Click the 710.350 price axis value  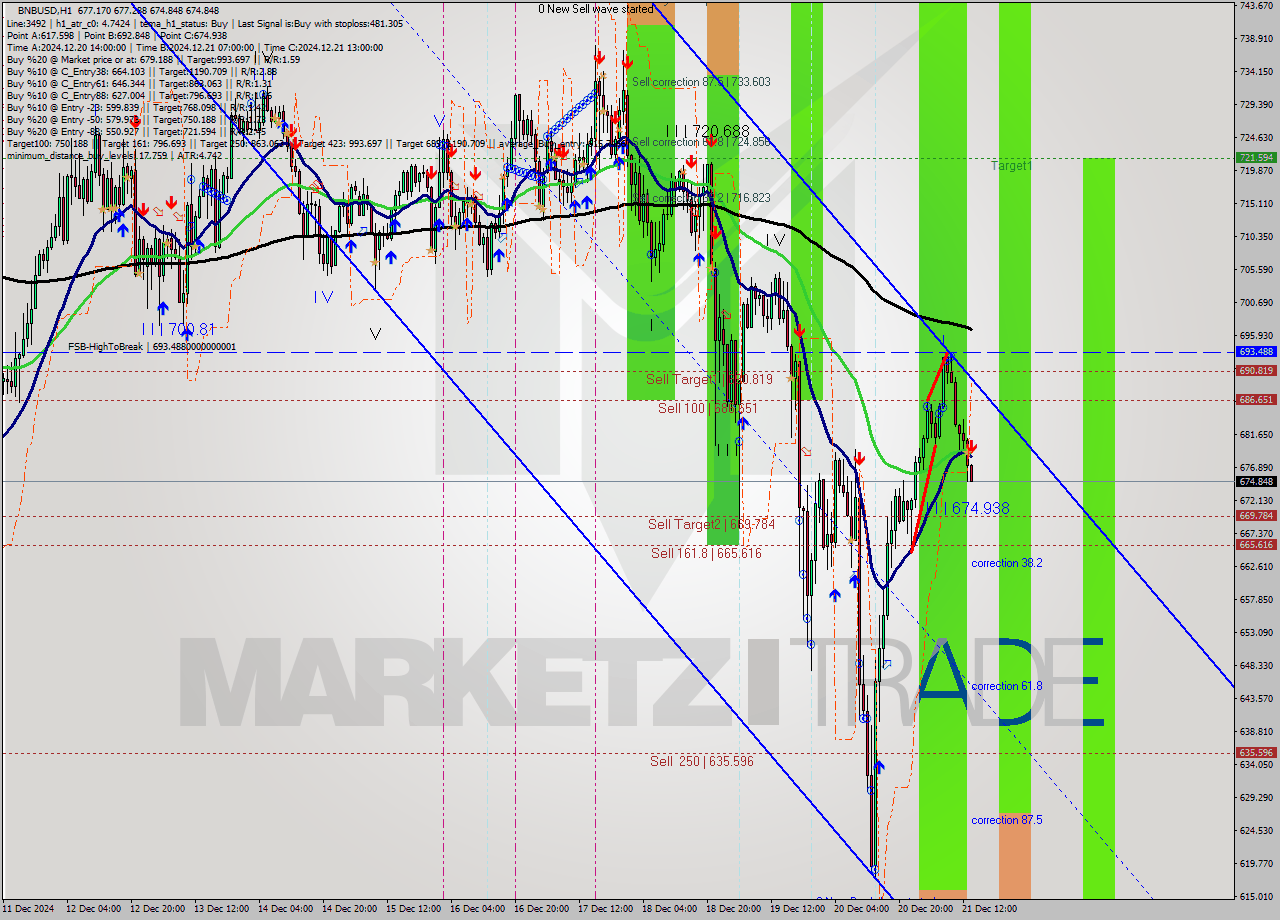coord(1256,237)
